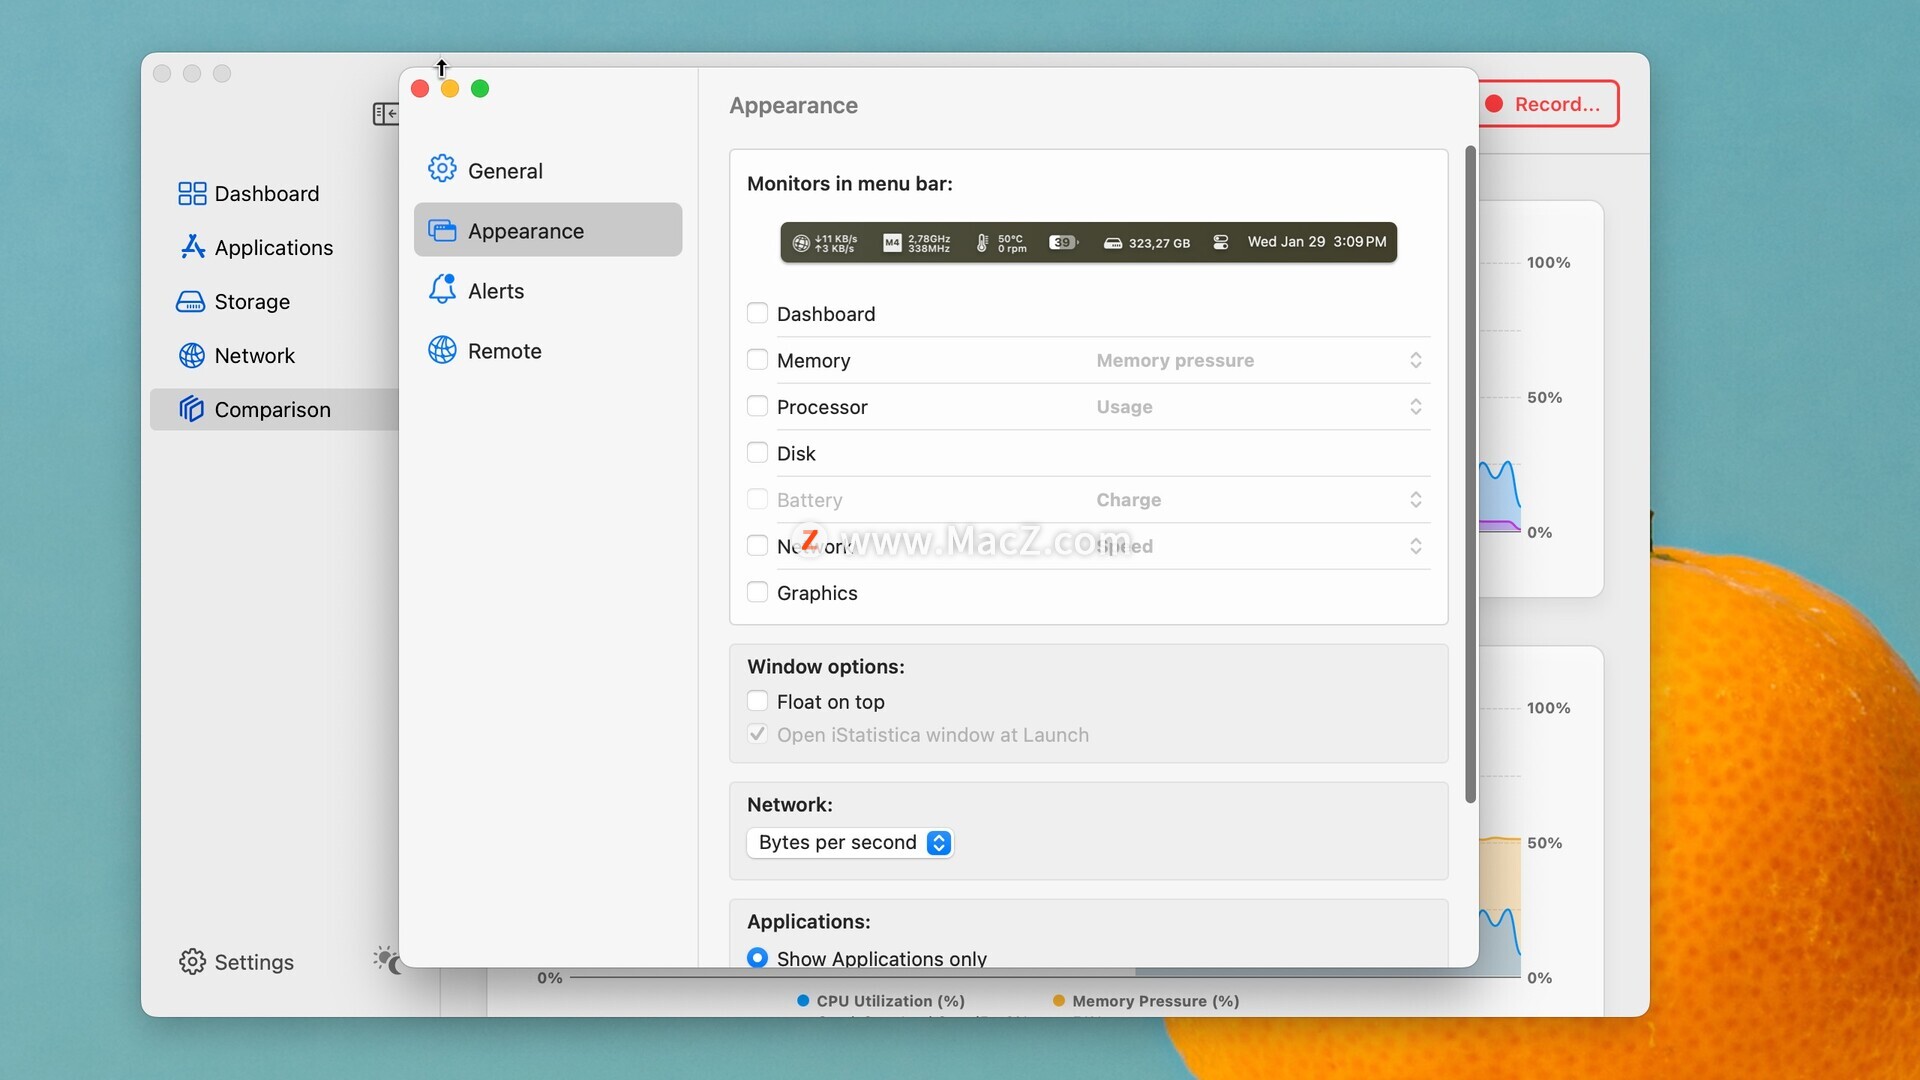Click the Settings gear icon in main window
This screenshot has height=1080, width=1920.
point(192,962)
